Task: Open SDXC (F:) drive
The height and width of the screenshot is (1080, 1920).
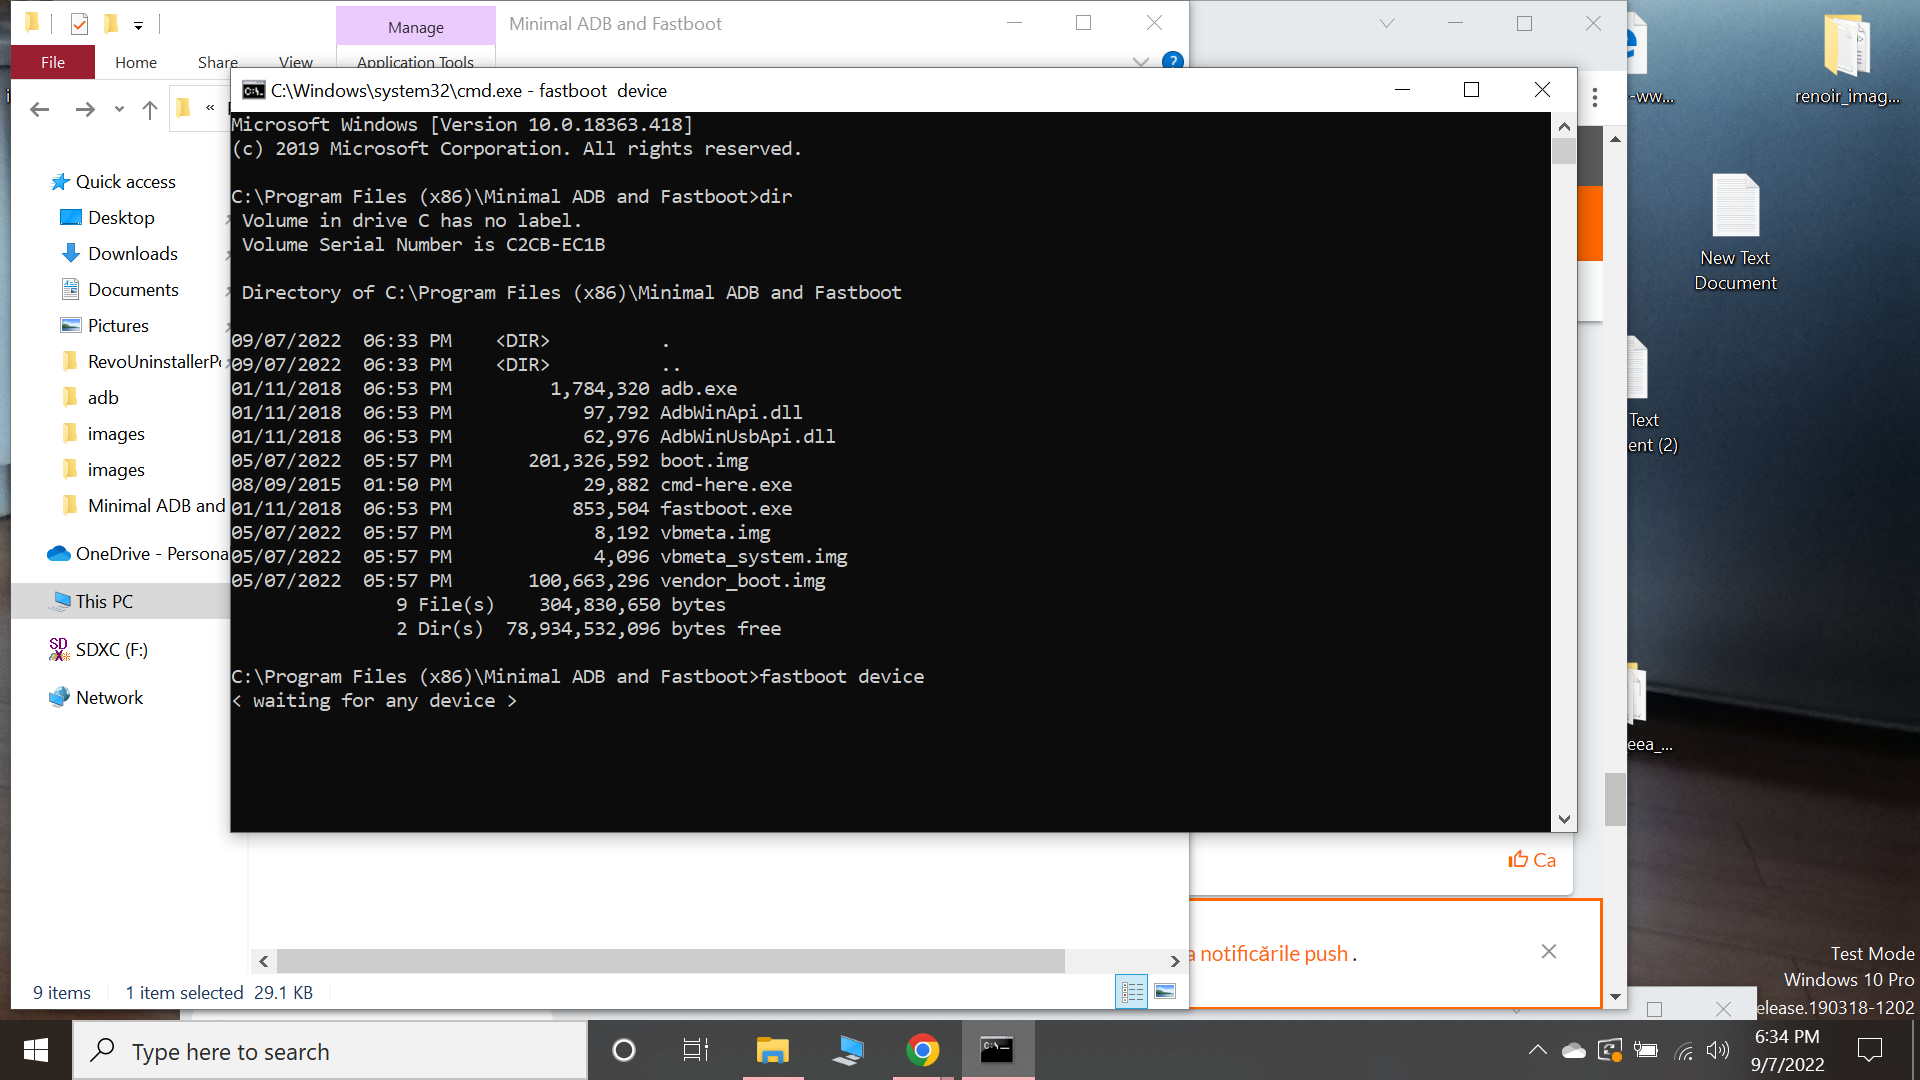Action: [111, 649]
